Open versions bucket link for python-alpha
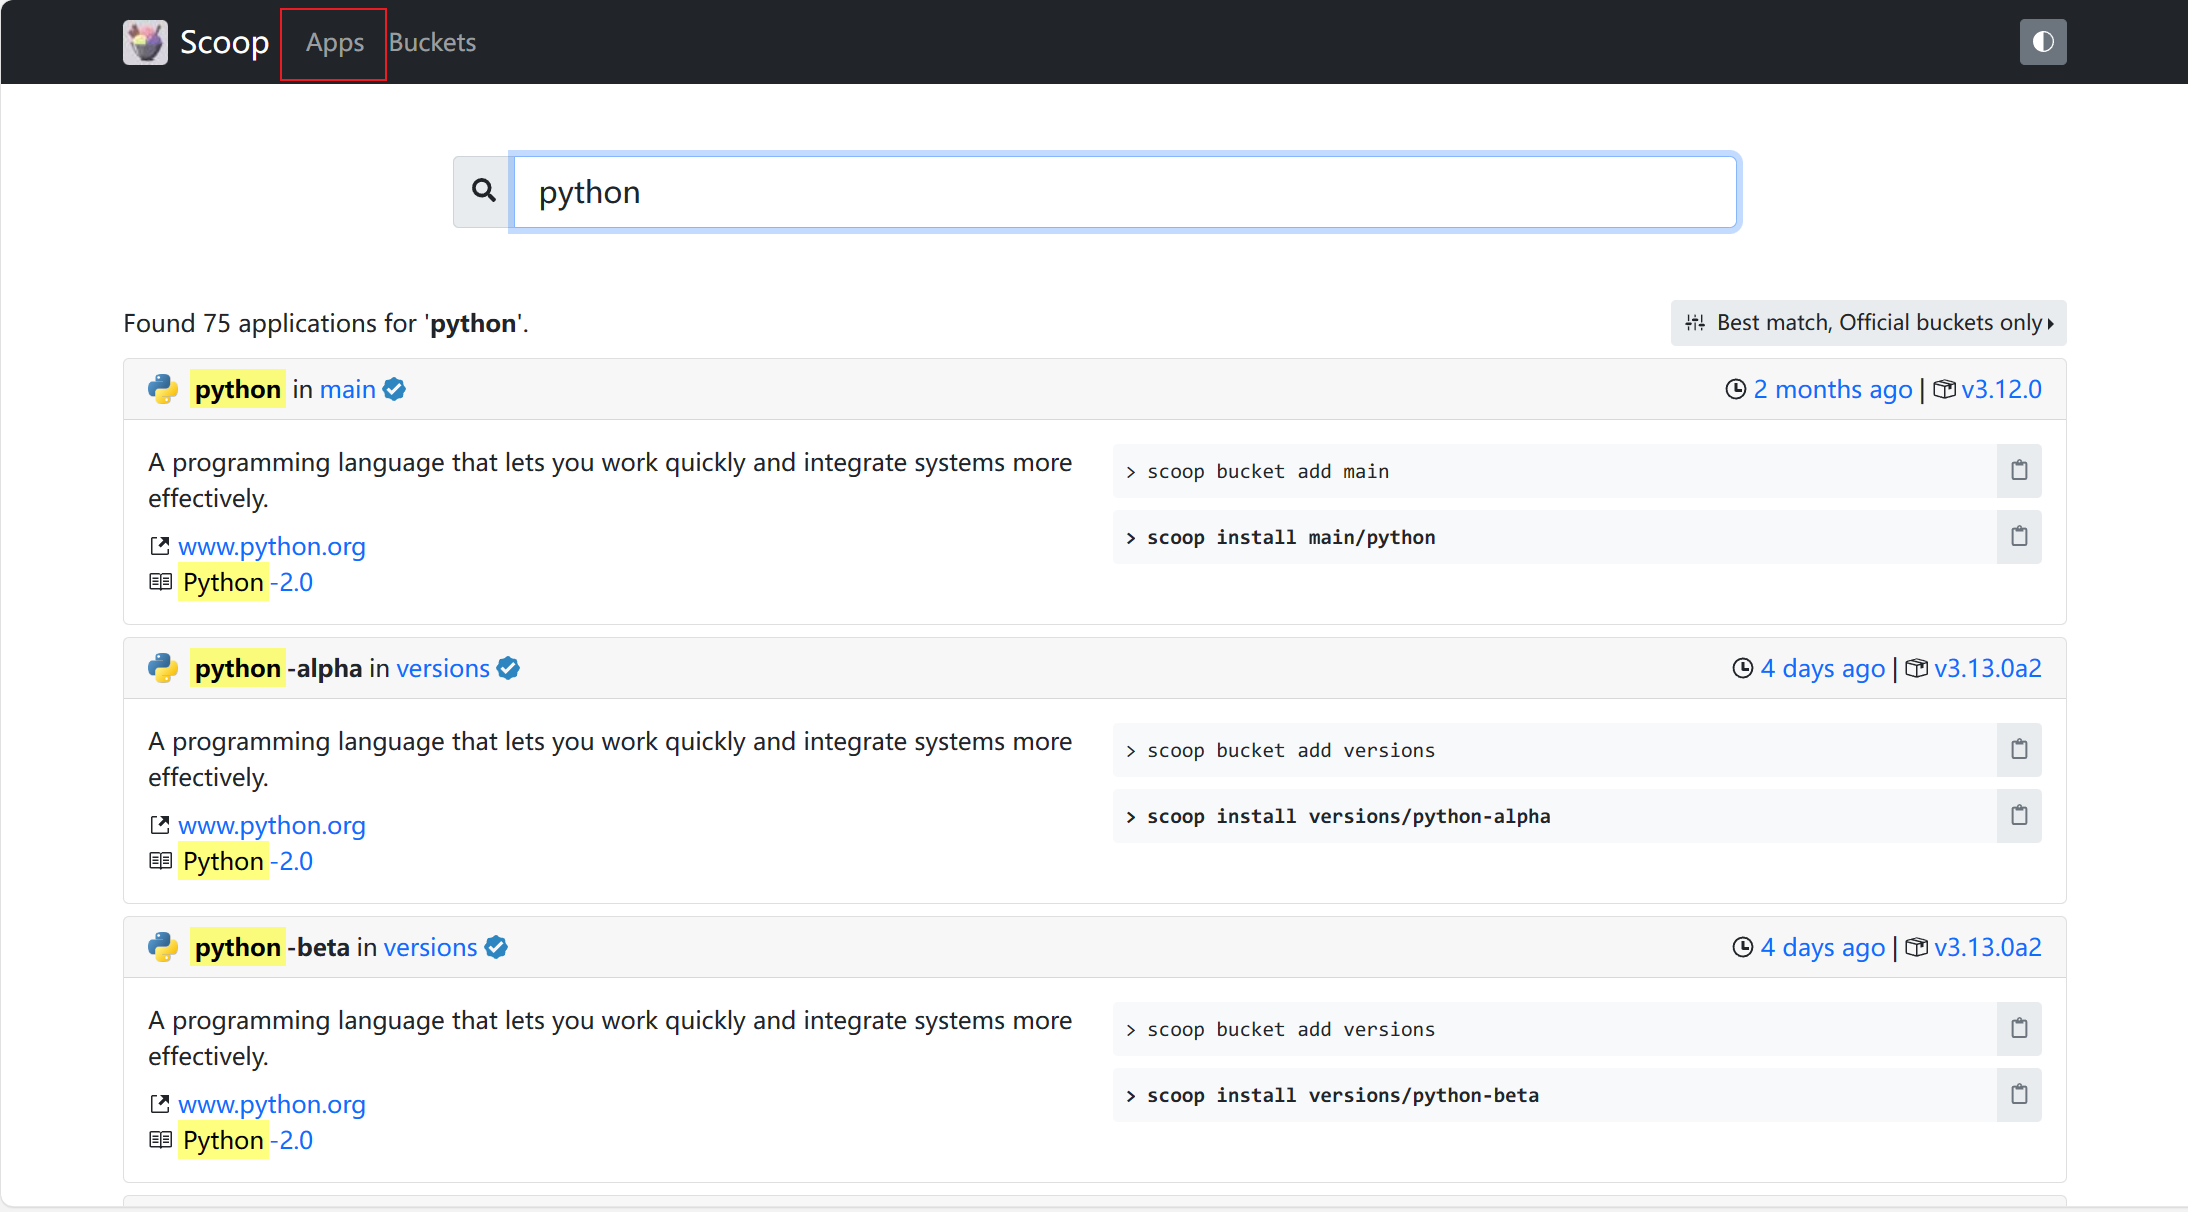 [x=443, y=668]
